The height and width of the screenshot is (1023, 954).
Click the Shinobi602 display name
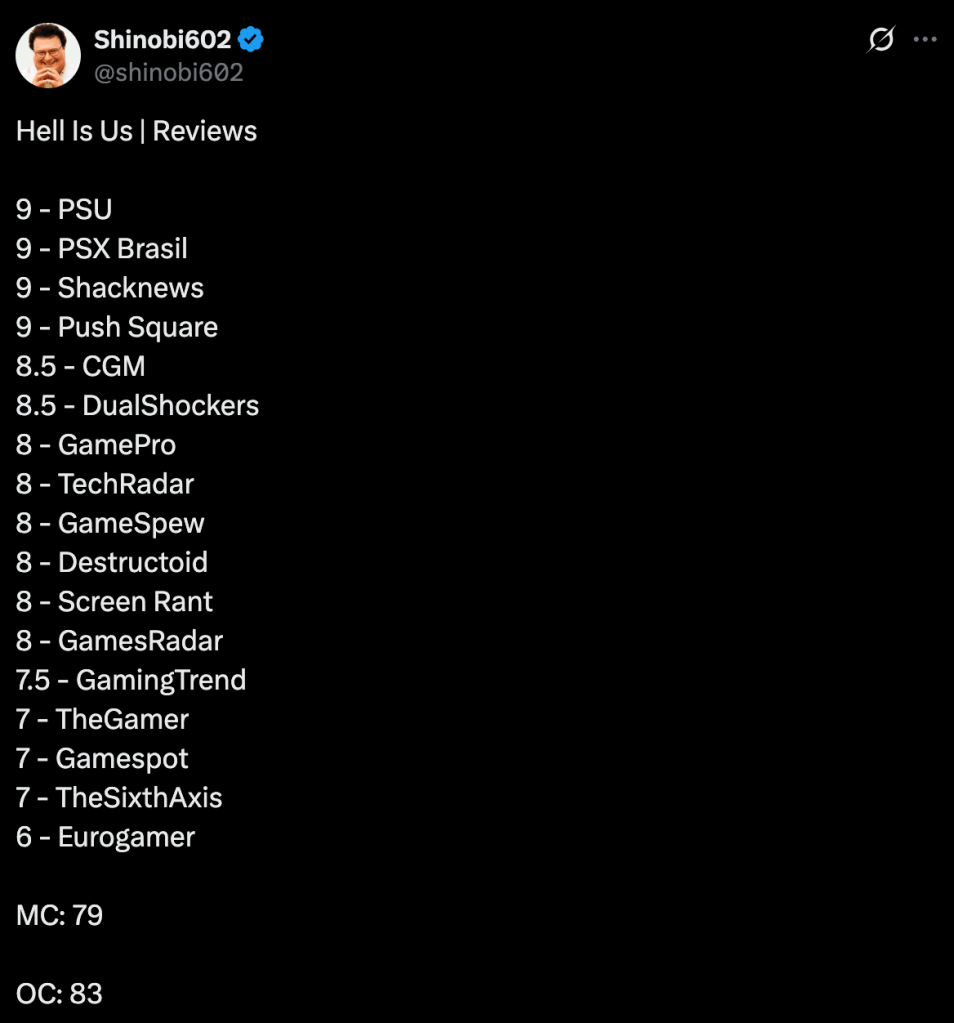(162, 40)
